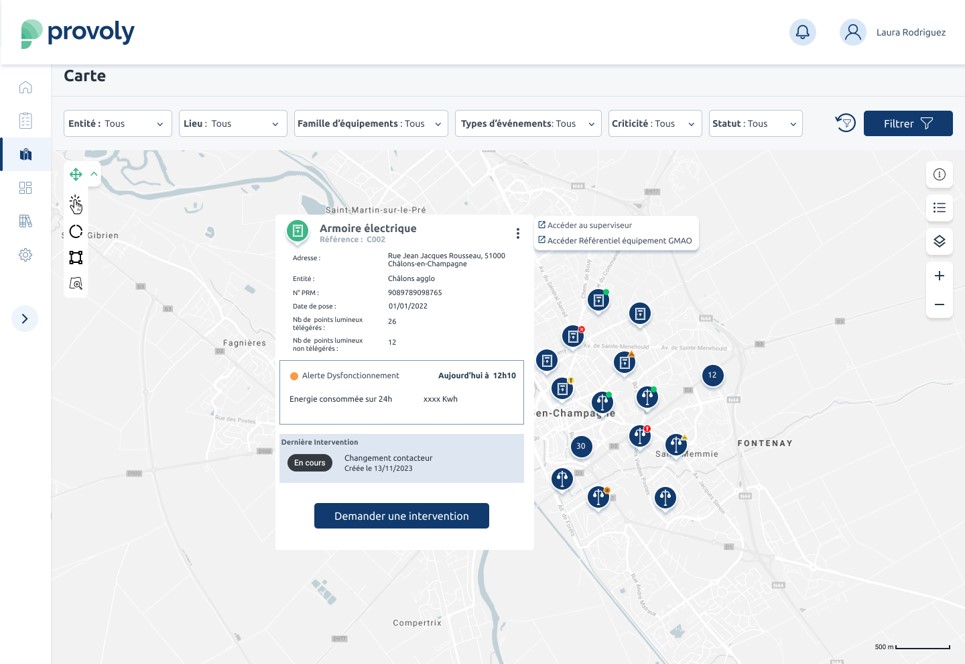Open the map information icon
This screenshot has width=965, height=664.
click(x=939, y=175)
